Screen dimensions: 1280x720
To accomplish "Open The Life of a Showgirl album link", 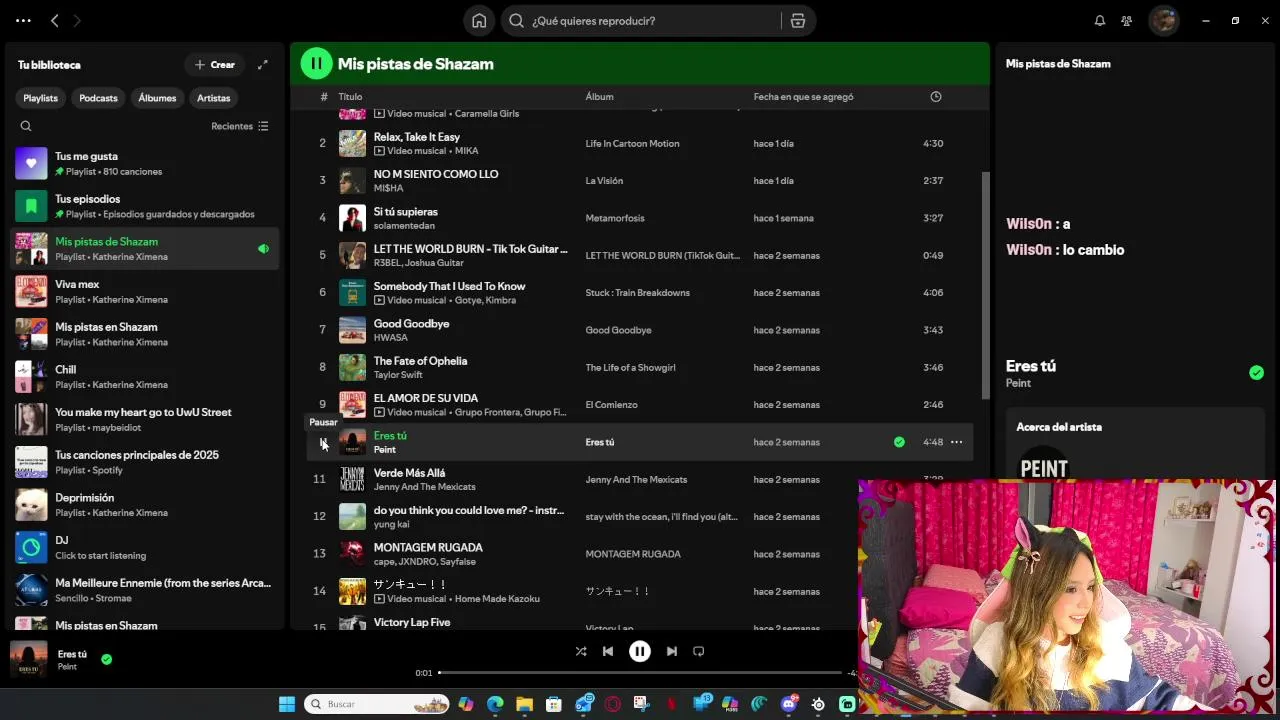I will 630,368.
